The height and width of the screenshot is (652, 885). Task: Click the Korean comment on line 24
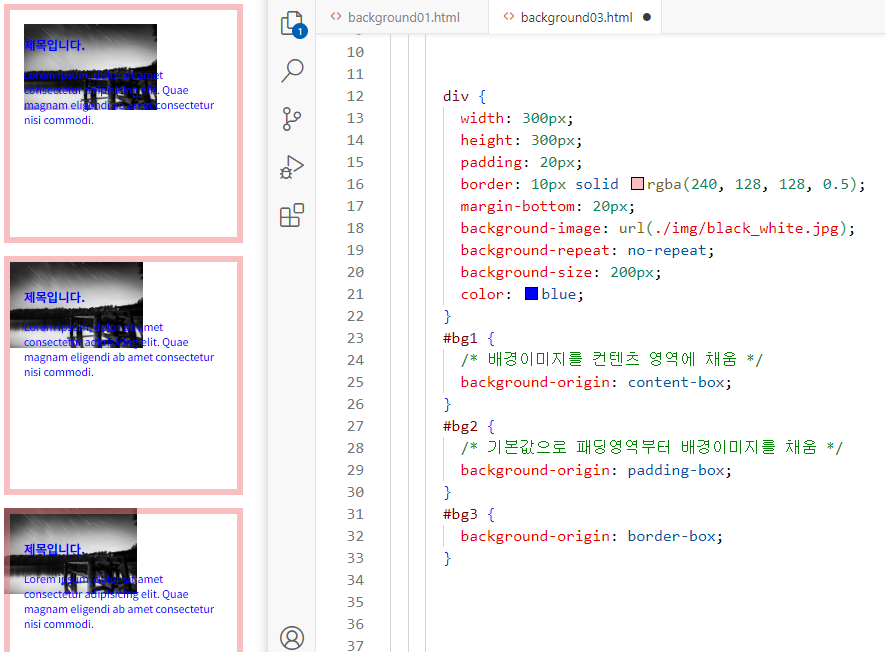click(611, 360)
